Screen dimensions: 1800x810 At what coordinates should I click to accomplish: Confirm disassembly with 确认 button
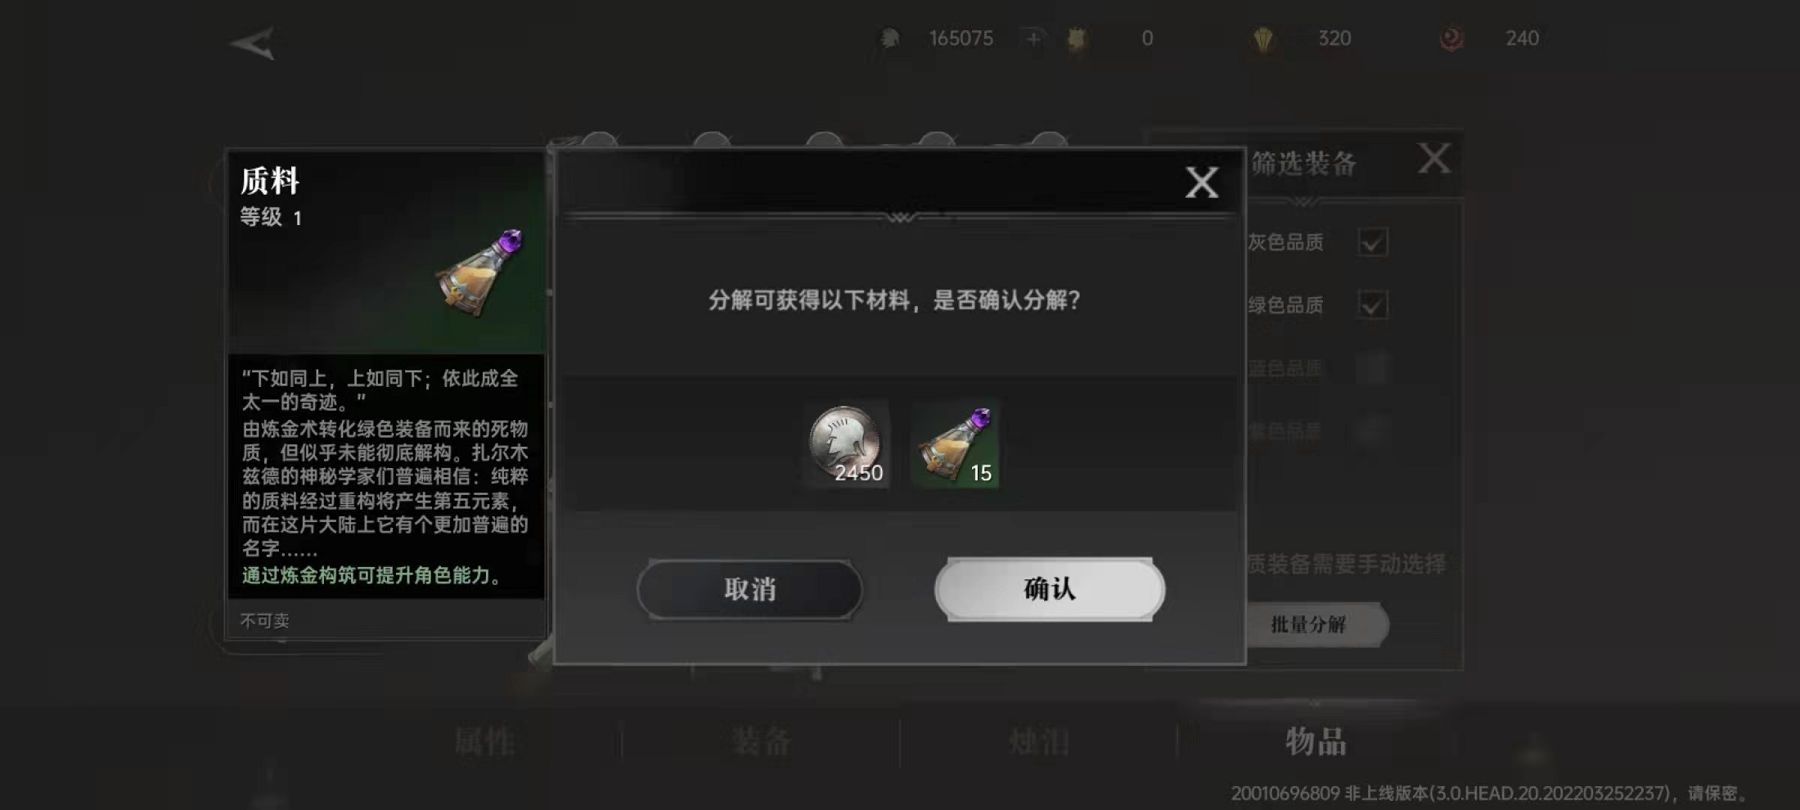1049,589
